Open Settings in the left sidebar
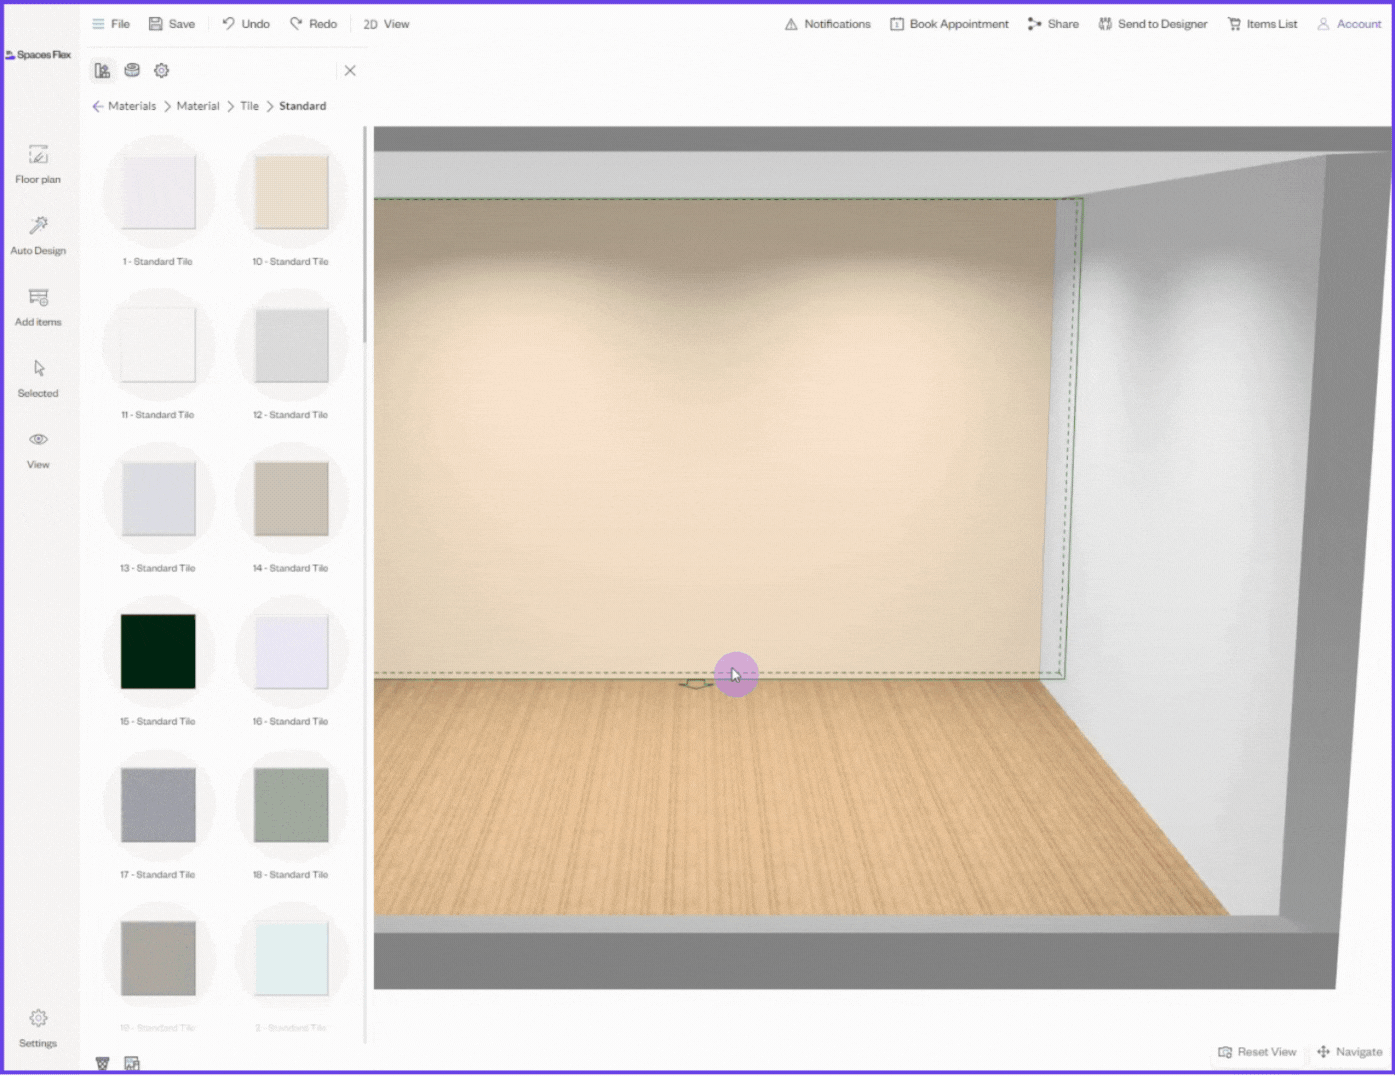1395x1076 pixels. pyautogui.click(x=38, y=1027)
